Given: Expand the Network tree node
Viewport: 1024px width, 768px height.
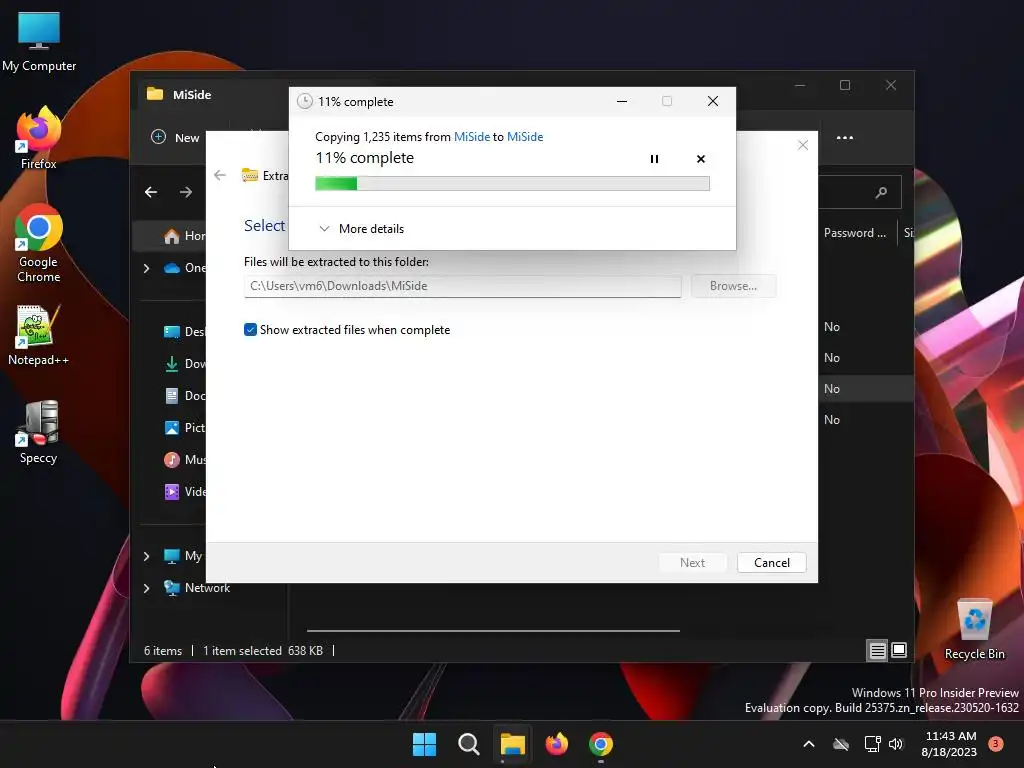Looking at the screenshot, I should [x=146, y=588].
